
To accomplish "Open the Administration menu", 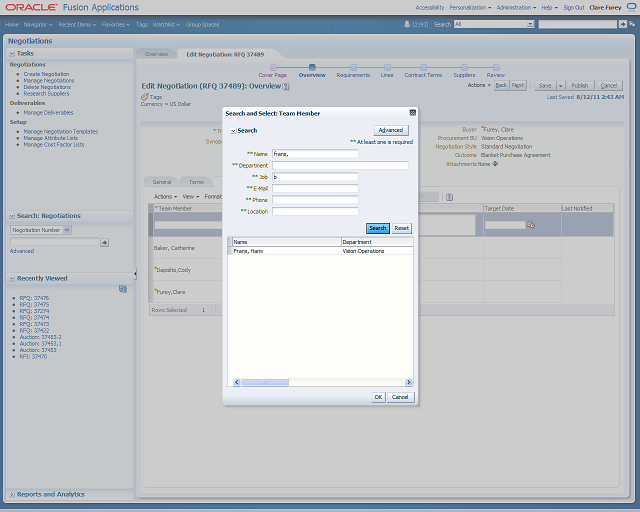I will point(516,7).
